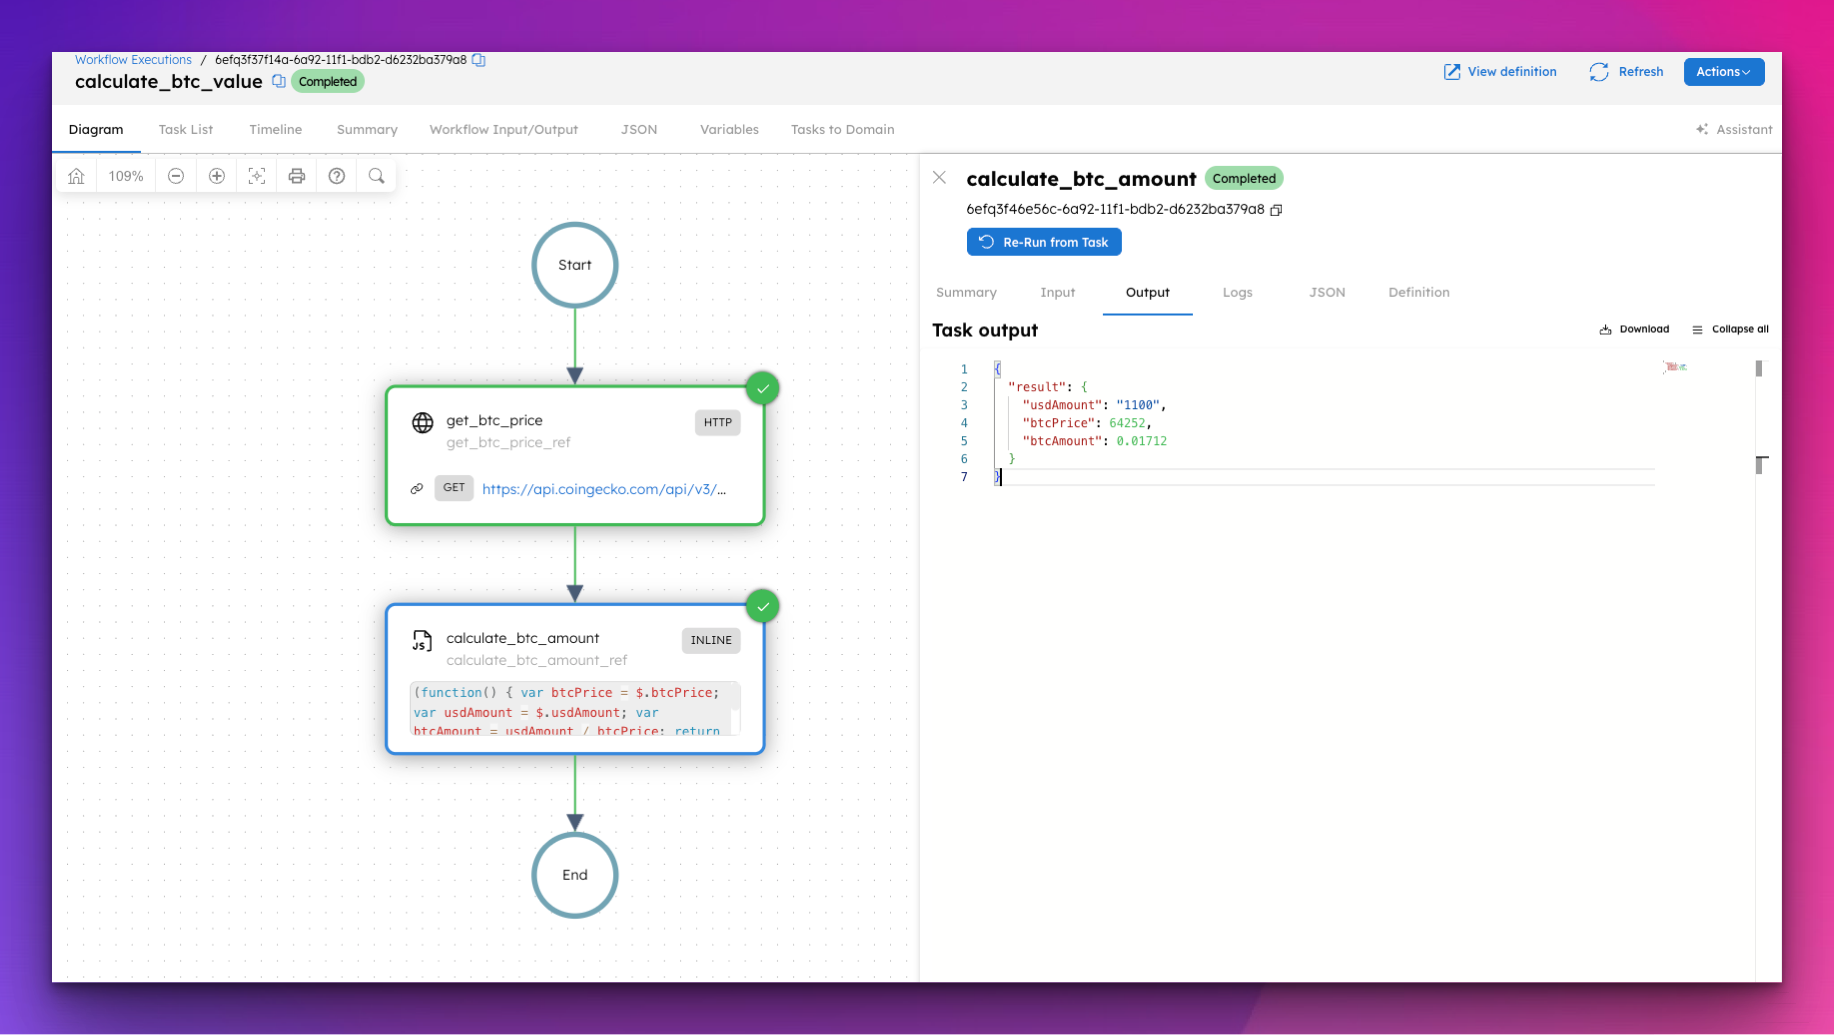
Task: Select the calculate_btc_amount task node
Action: click(x=575, y=679)
